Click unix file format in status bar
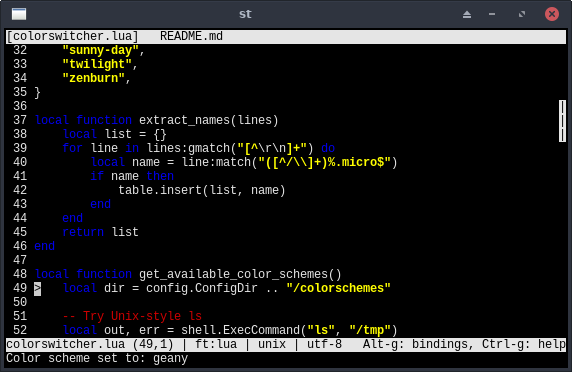572x372 pixels. pyautogui.click(x=272, y=344)
